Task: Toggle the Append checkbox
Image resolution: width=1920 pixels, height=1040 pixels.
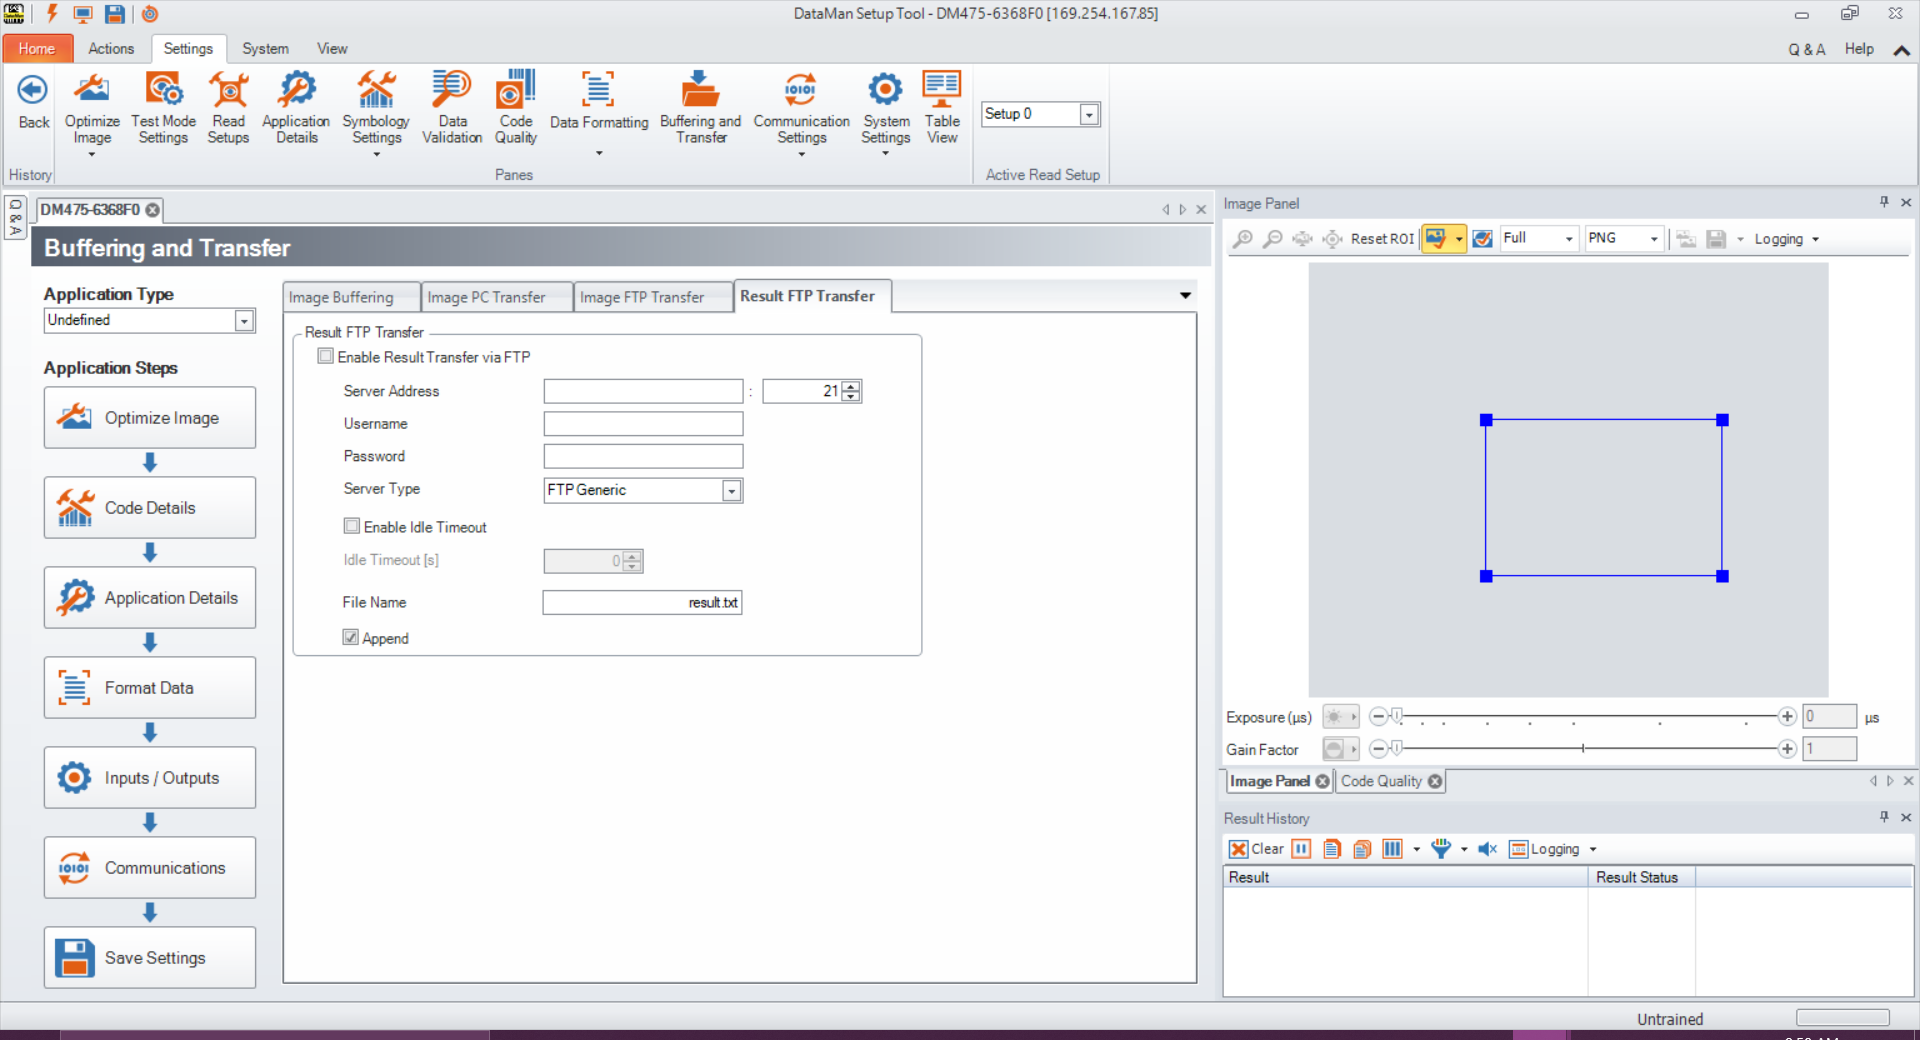Action: pos(351,638)
